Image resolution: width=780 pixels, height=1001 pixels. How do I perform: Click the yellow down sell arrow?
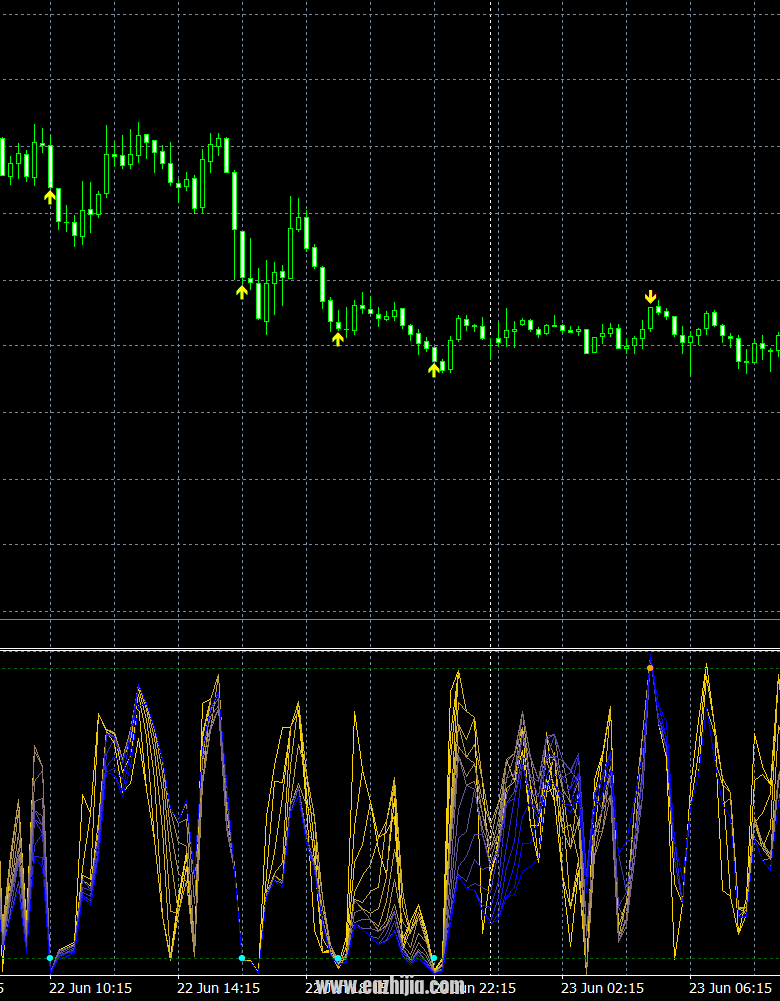pos(650,297)
